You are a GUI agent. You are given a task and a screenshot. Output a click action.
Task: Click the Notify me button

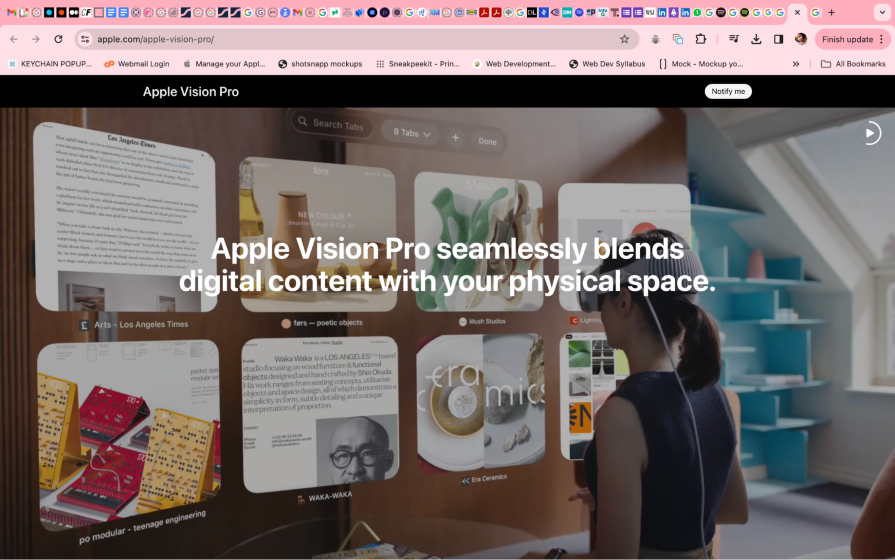pos(727,91)
